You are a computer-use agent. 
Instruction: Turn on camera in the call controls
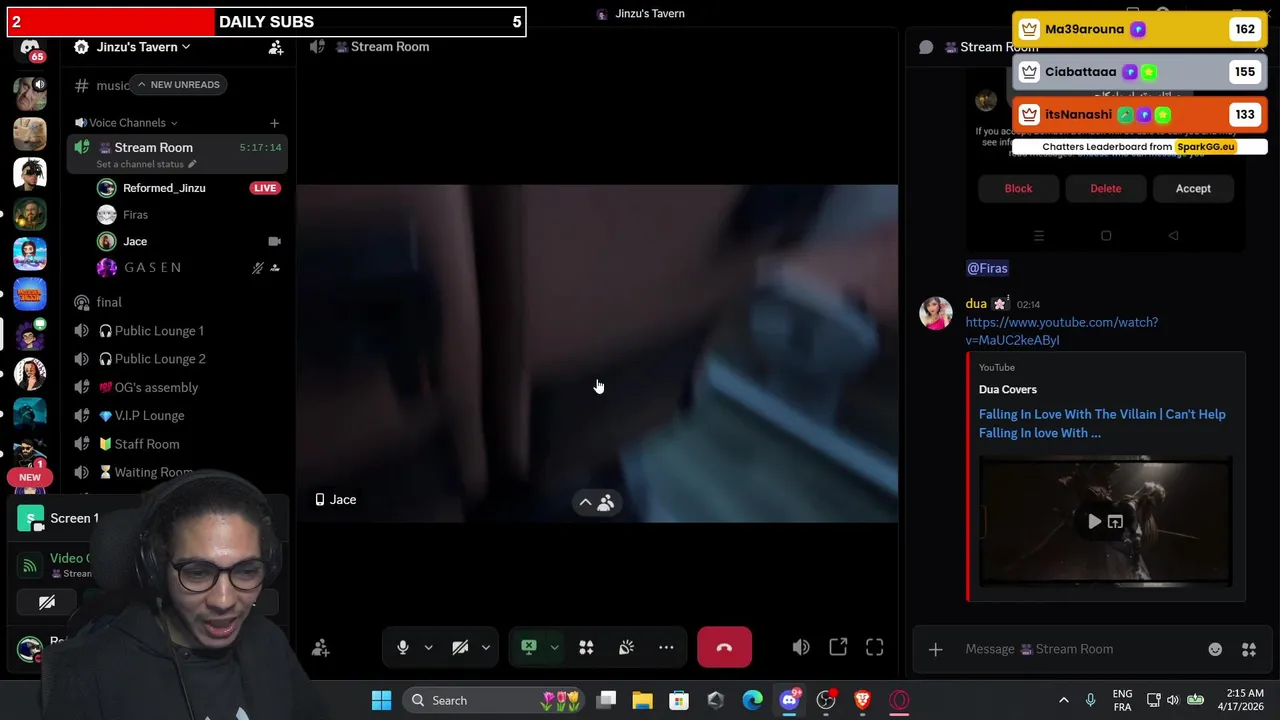(x=460, y=647)
